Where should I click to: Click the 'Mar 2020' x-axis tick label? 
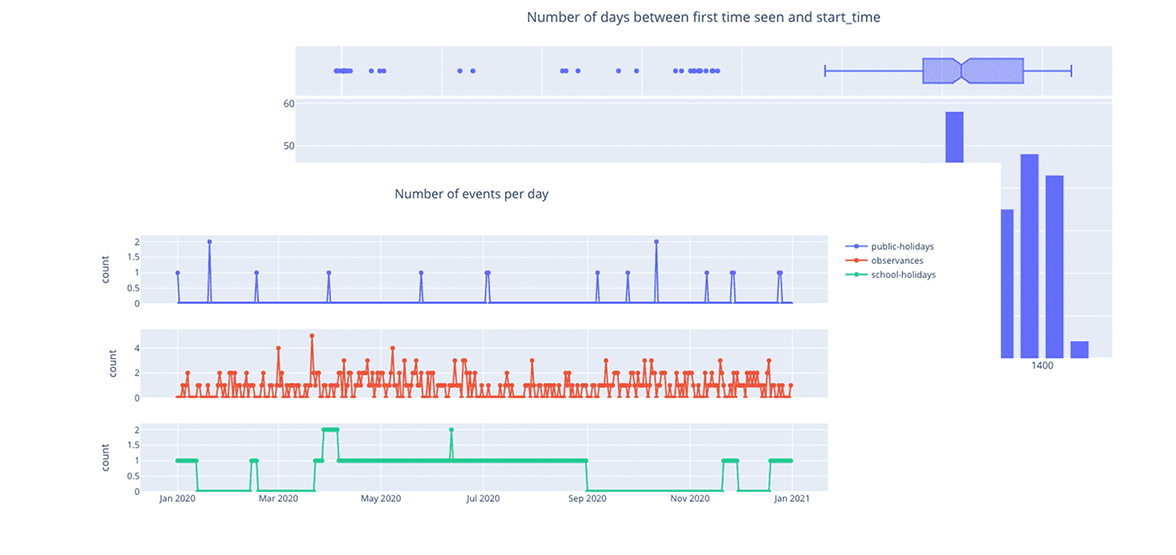coord(278,499)
